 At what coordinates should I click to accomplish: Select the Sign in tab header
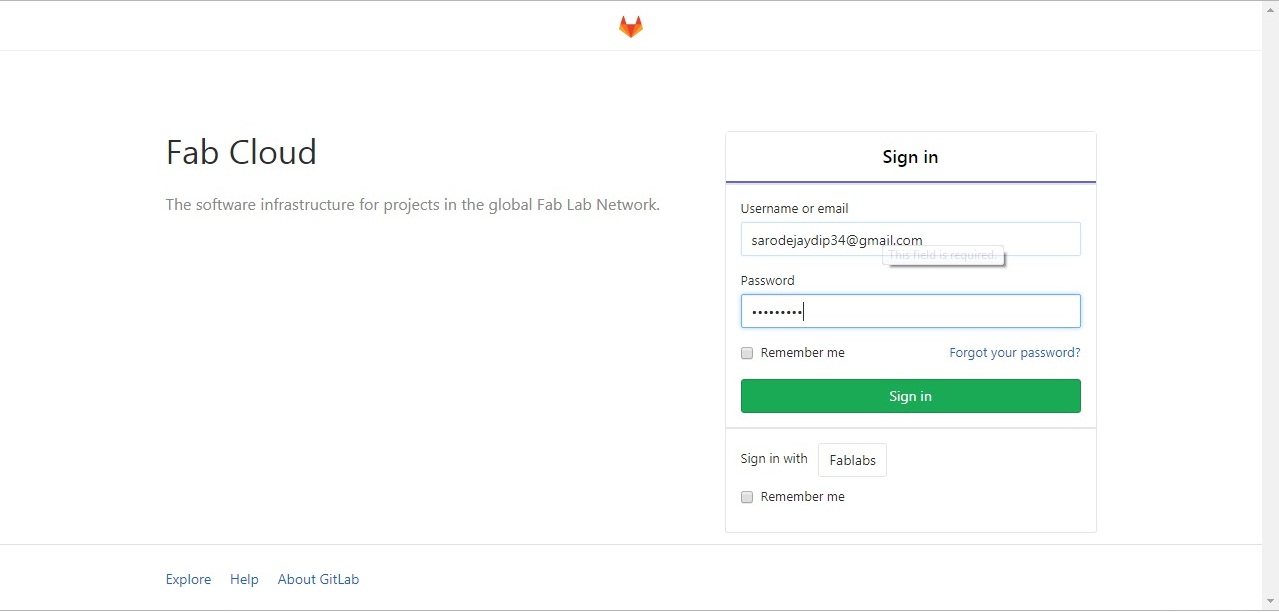click(910, 157)
